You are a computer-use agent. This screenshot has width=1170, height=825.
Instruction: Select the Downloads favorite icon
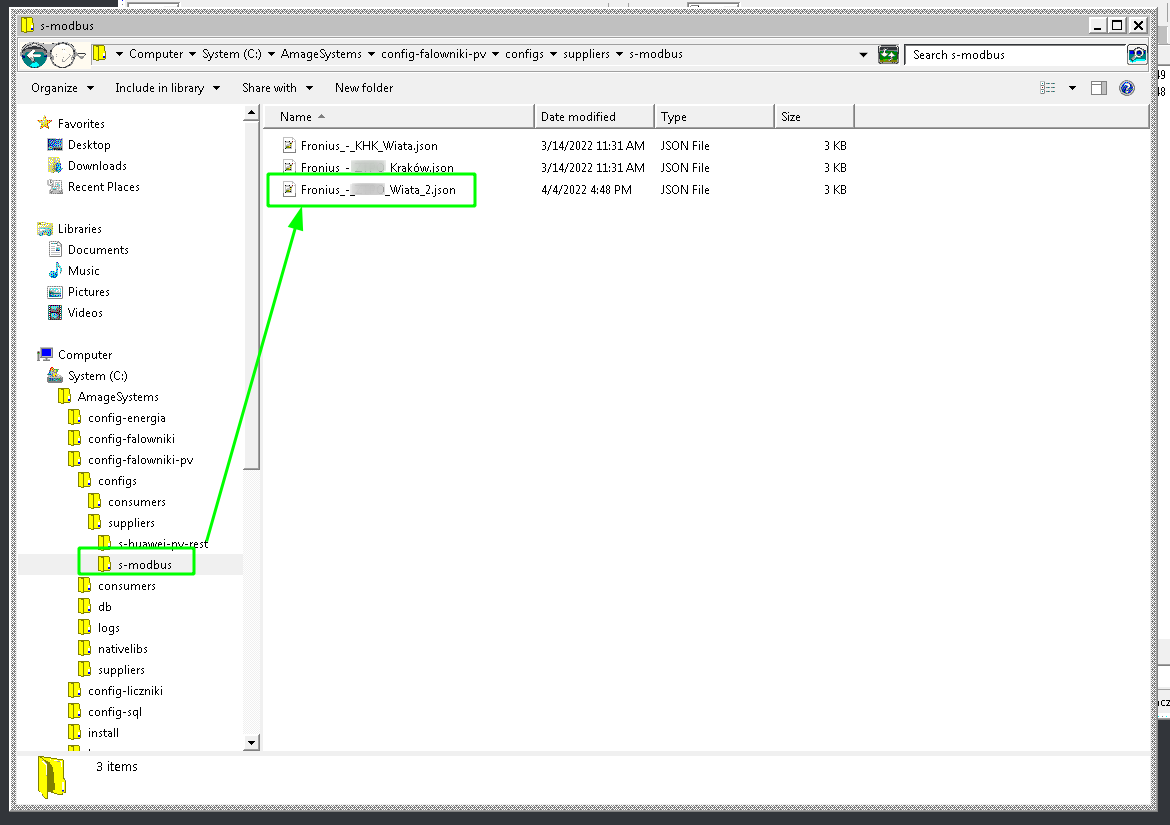[x=55, y=166]
